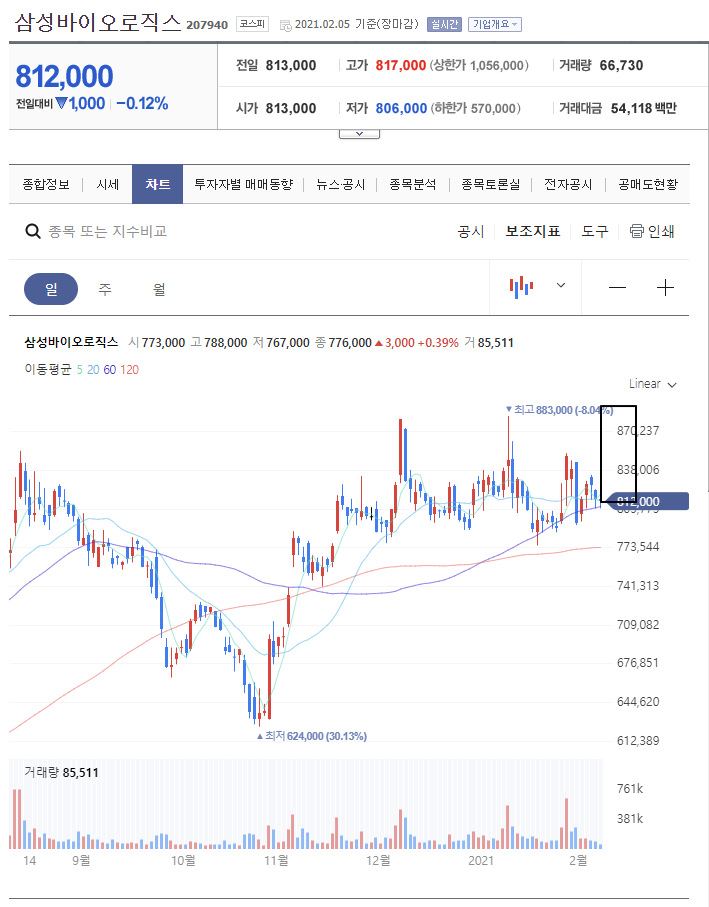Expand the chart type chevron arrow
This screenshot has height=907, width=709.
pyautogui.click(x=560, y=285)
